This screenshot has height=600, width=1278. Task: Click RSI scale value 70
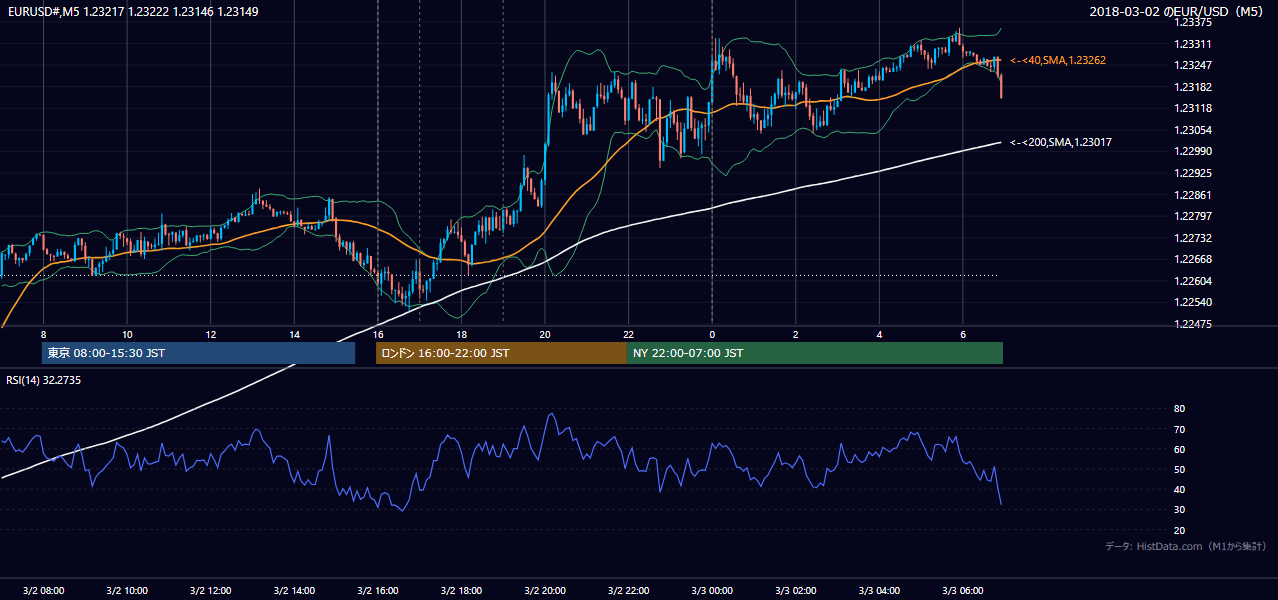(x=1179, y=429)
